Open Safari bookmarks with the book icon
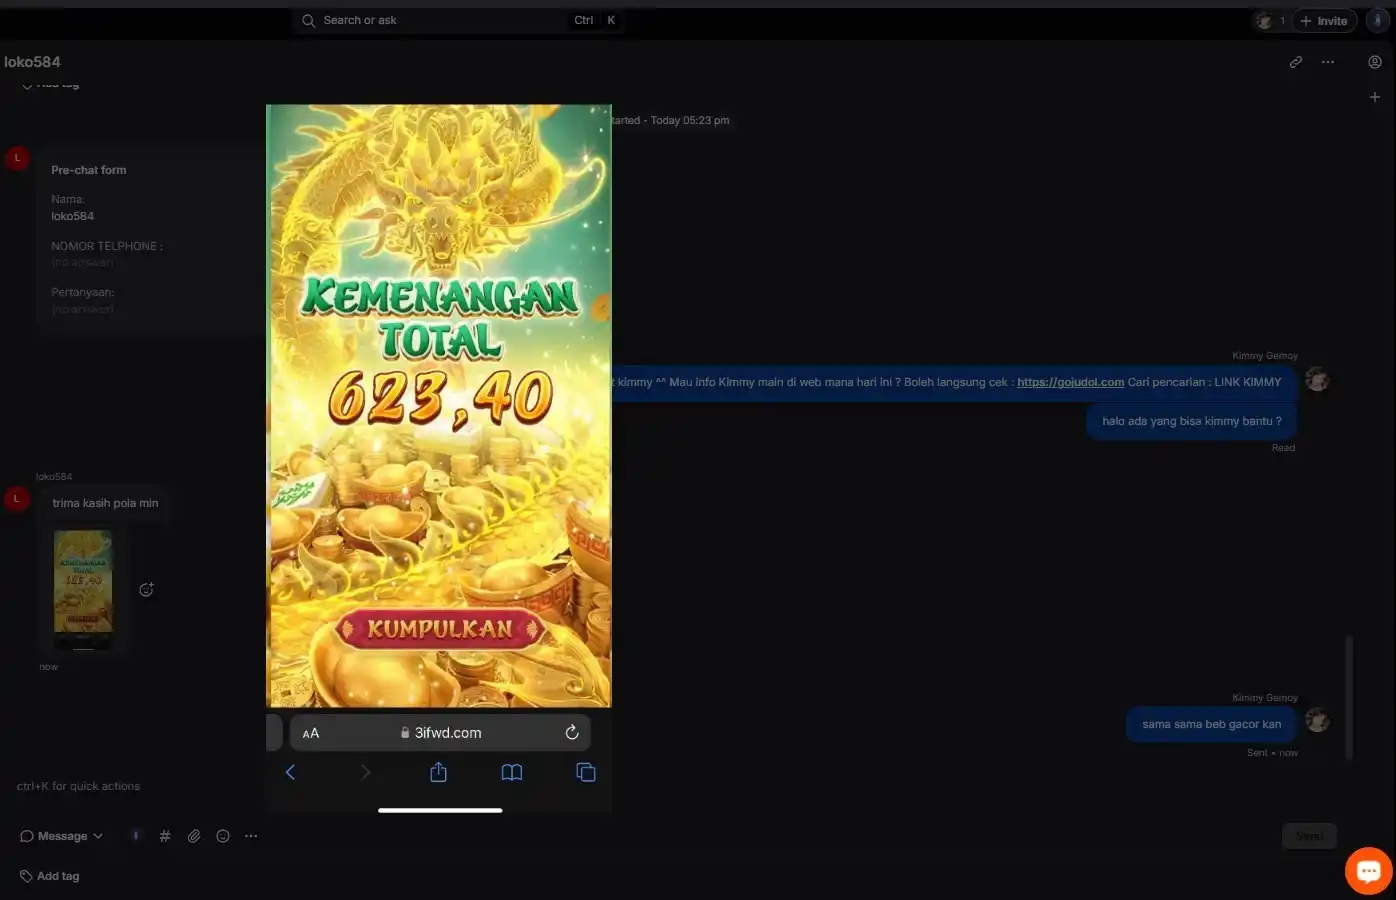Viewport: 1396px width, 900px height. 512,771
